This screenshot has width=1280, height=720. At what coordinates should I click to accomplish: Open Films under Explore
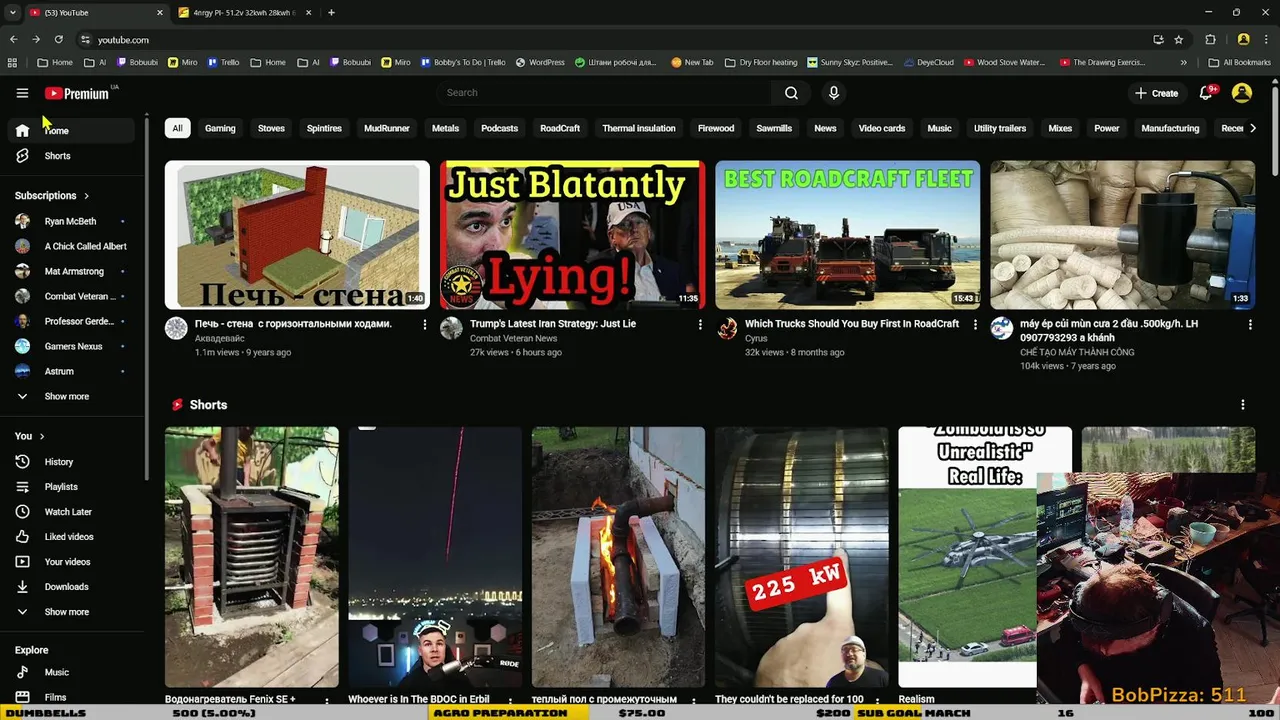click(x=72, y=697)
